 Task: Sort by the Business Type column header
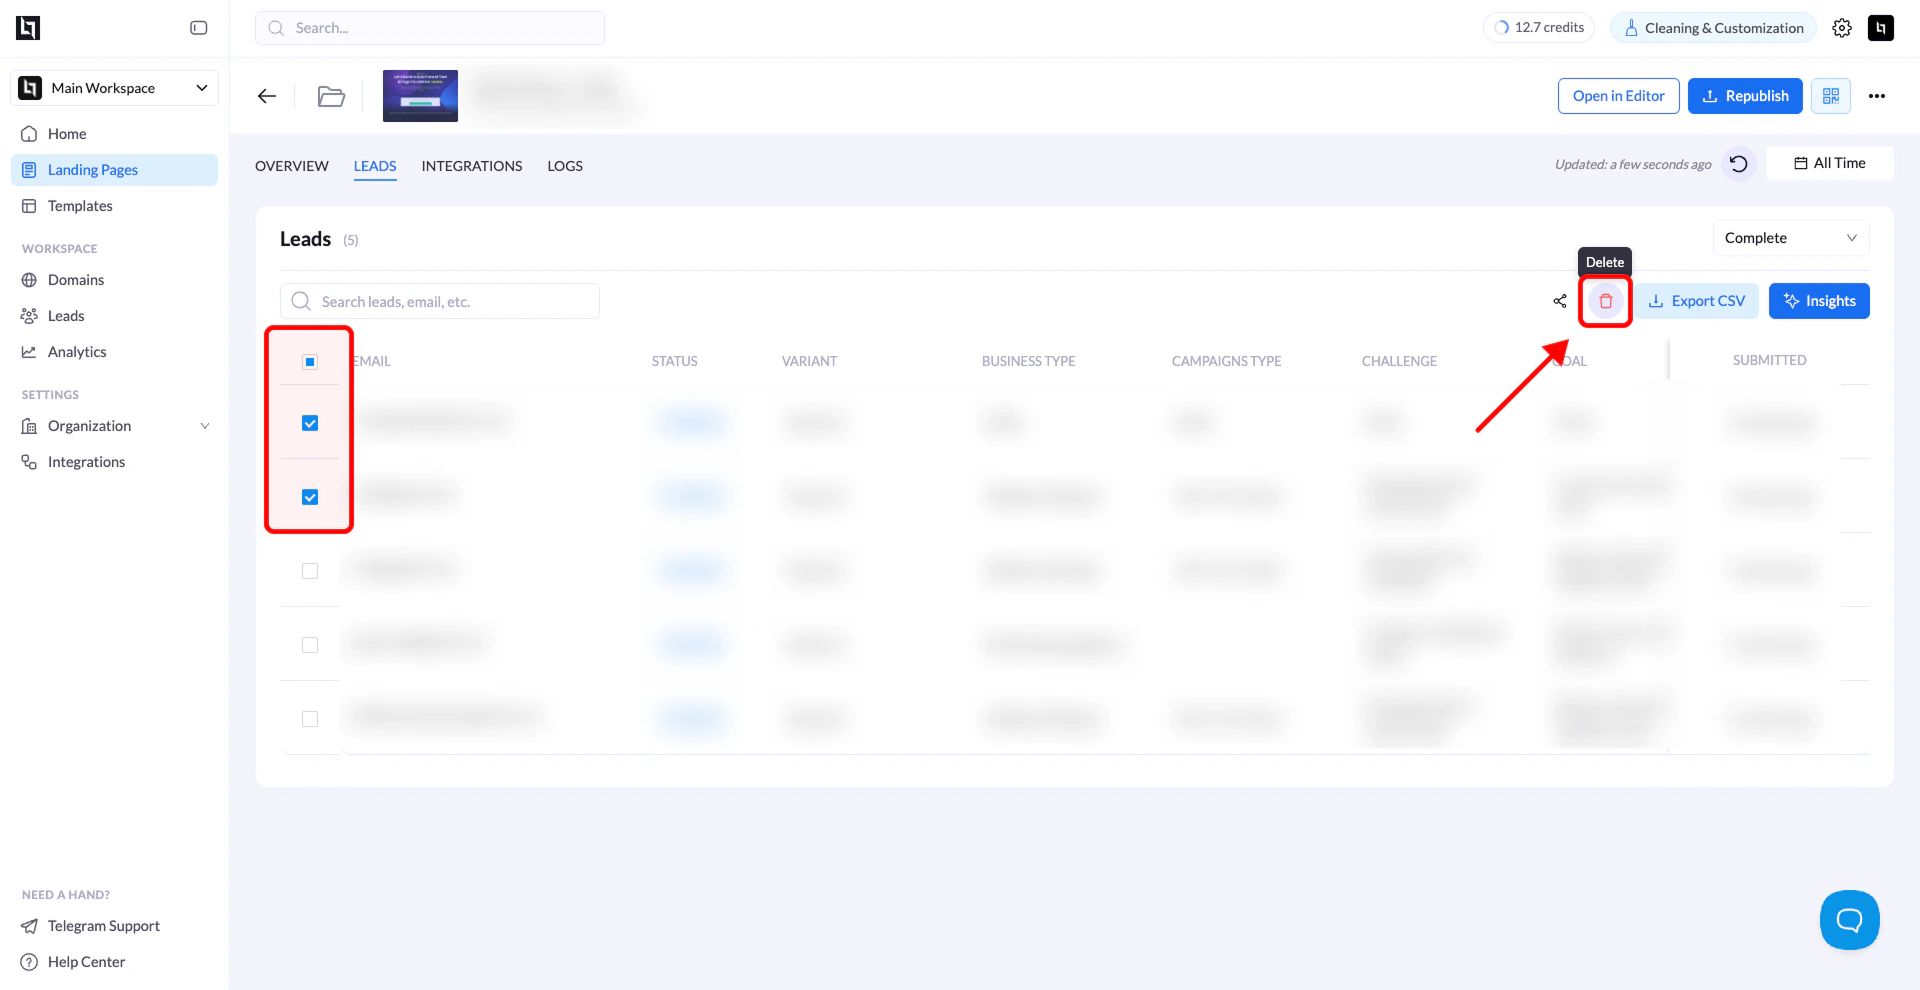(x=1028, y=361)
